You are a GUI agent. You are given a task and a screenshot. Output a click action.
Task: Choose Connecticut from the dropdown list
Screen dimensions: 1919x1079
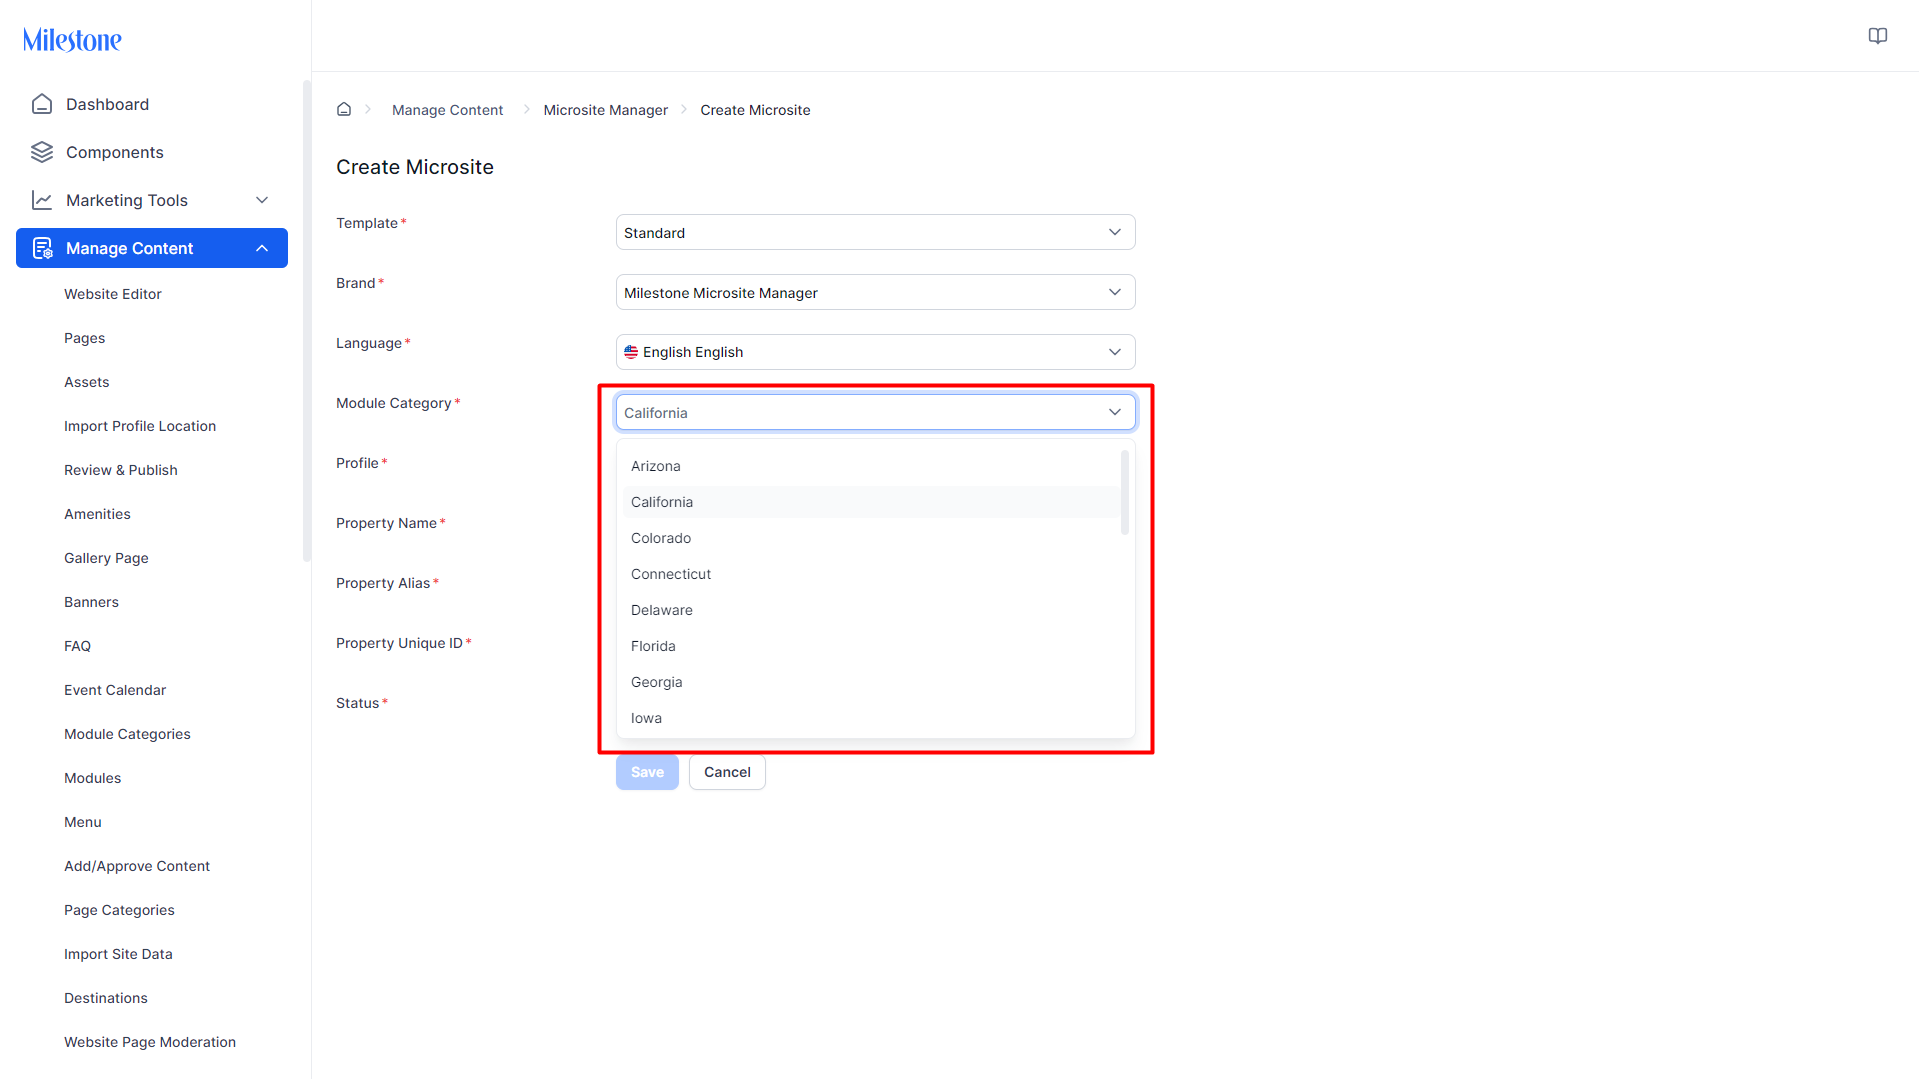click(870, 574)
